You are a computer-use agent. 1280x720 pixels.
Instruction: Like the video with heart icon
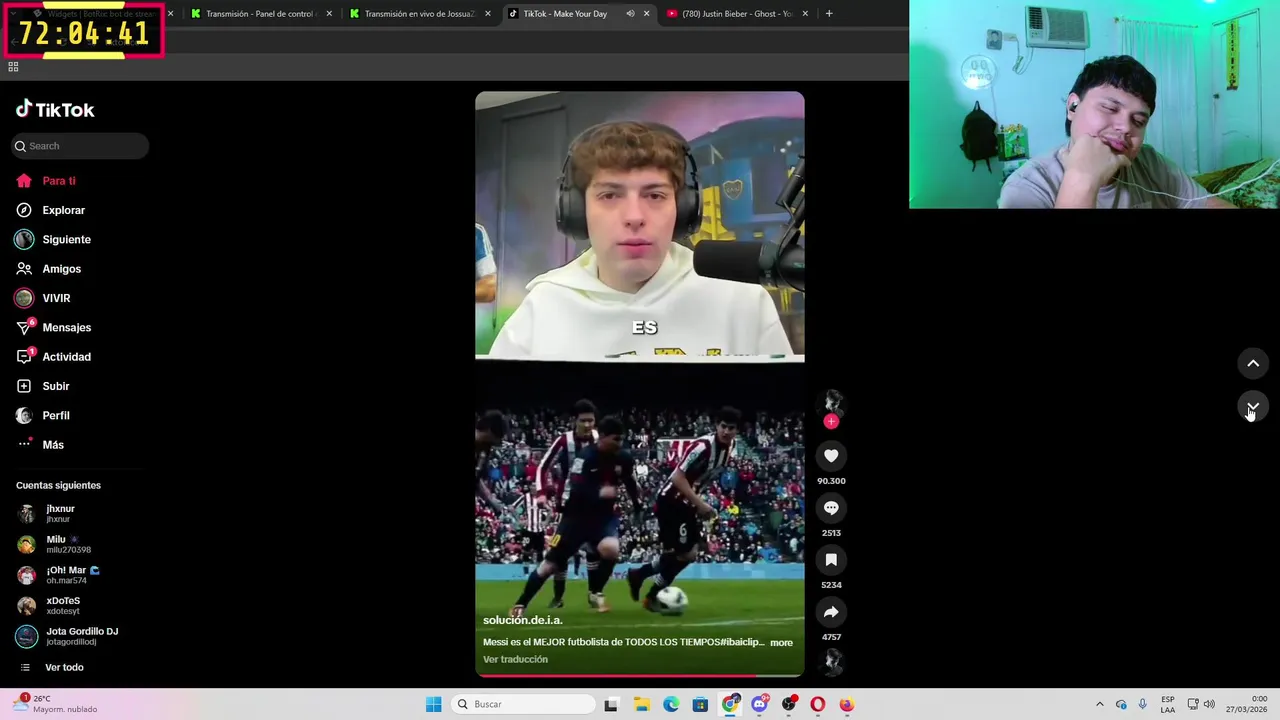(831, 456)
